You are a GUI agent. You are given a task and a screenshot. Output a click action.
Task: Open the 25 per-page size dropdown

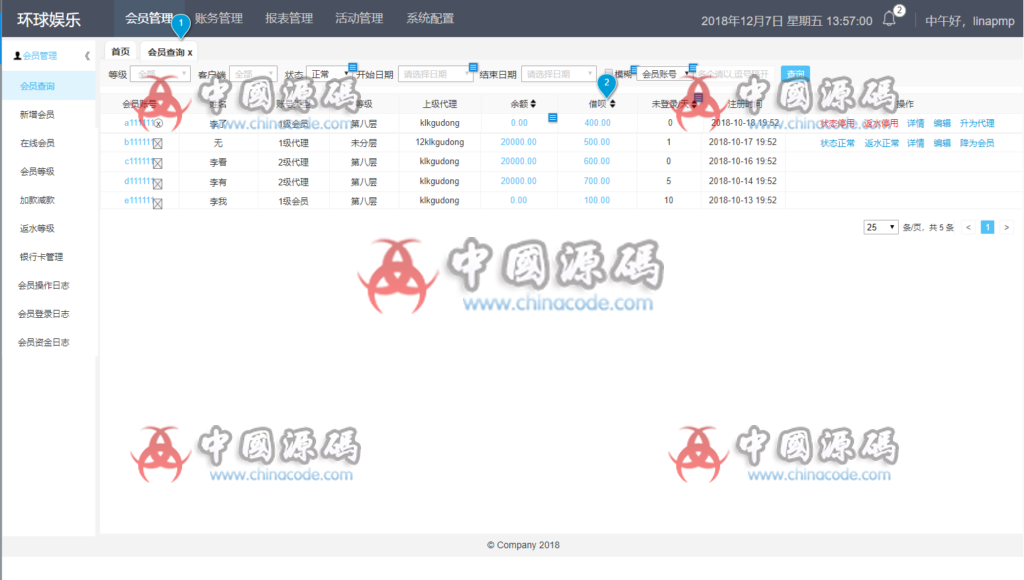click(x=880, y=227)
